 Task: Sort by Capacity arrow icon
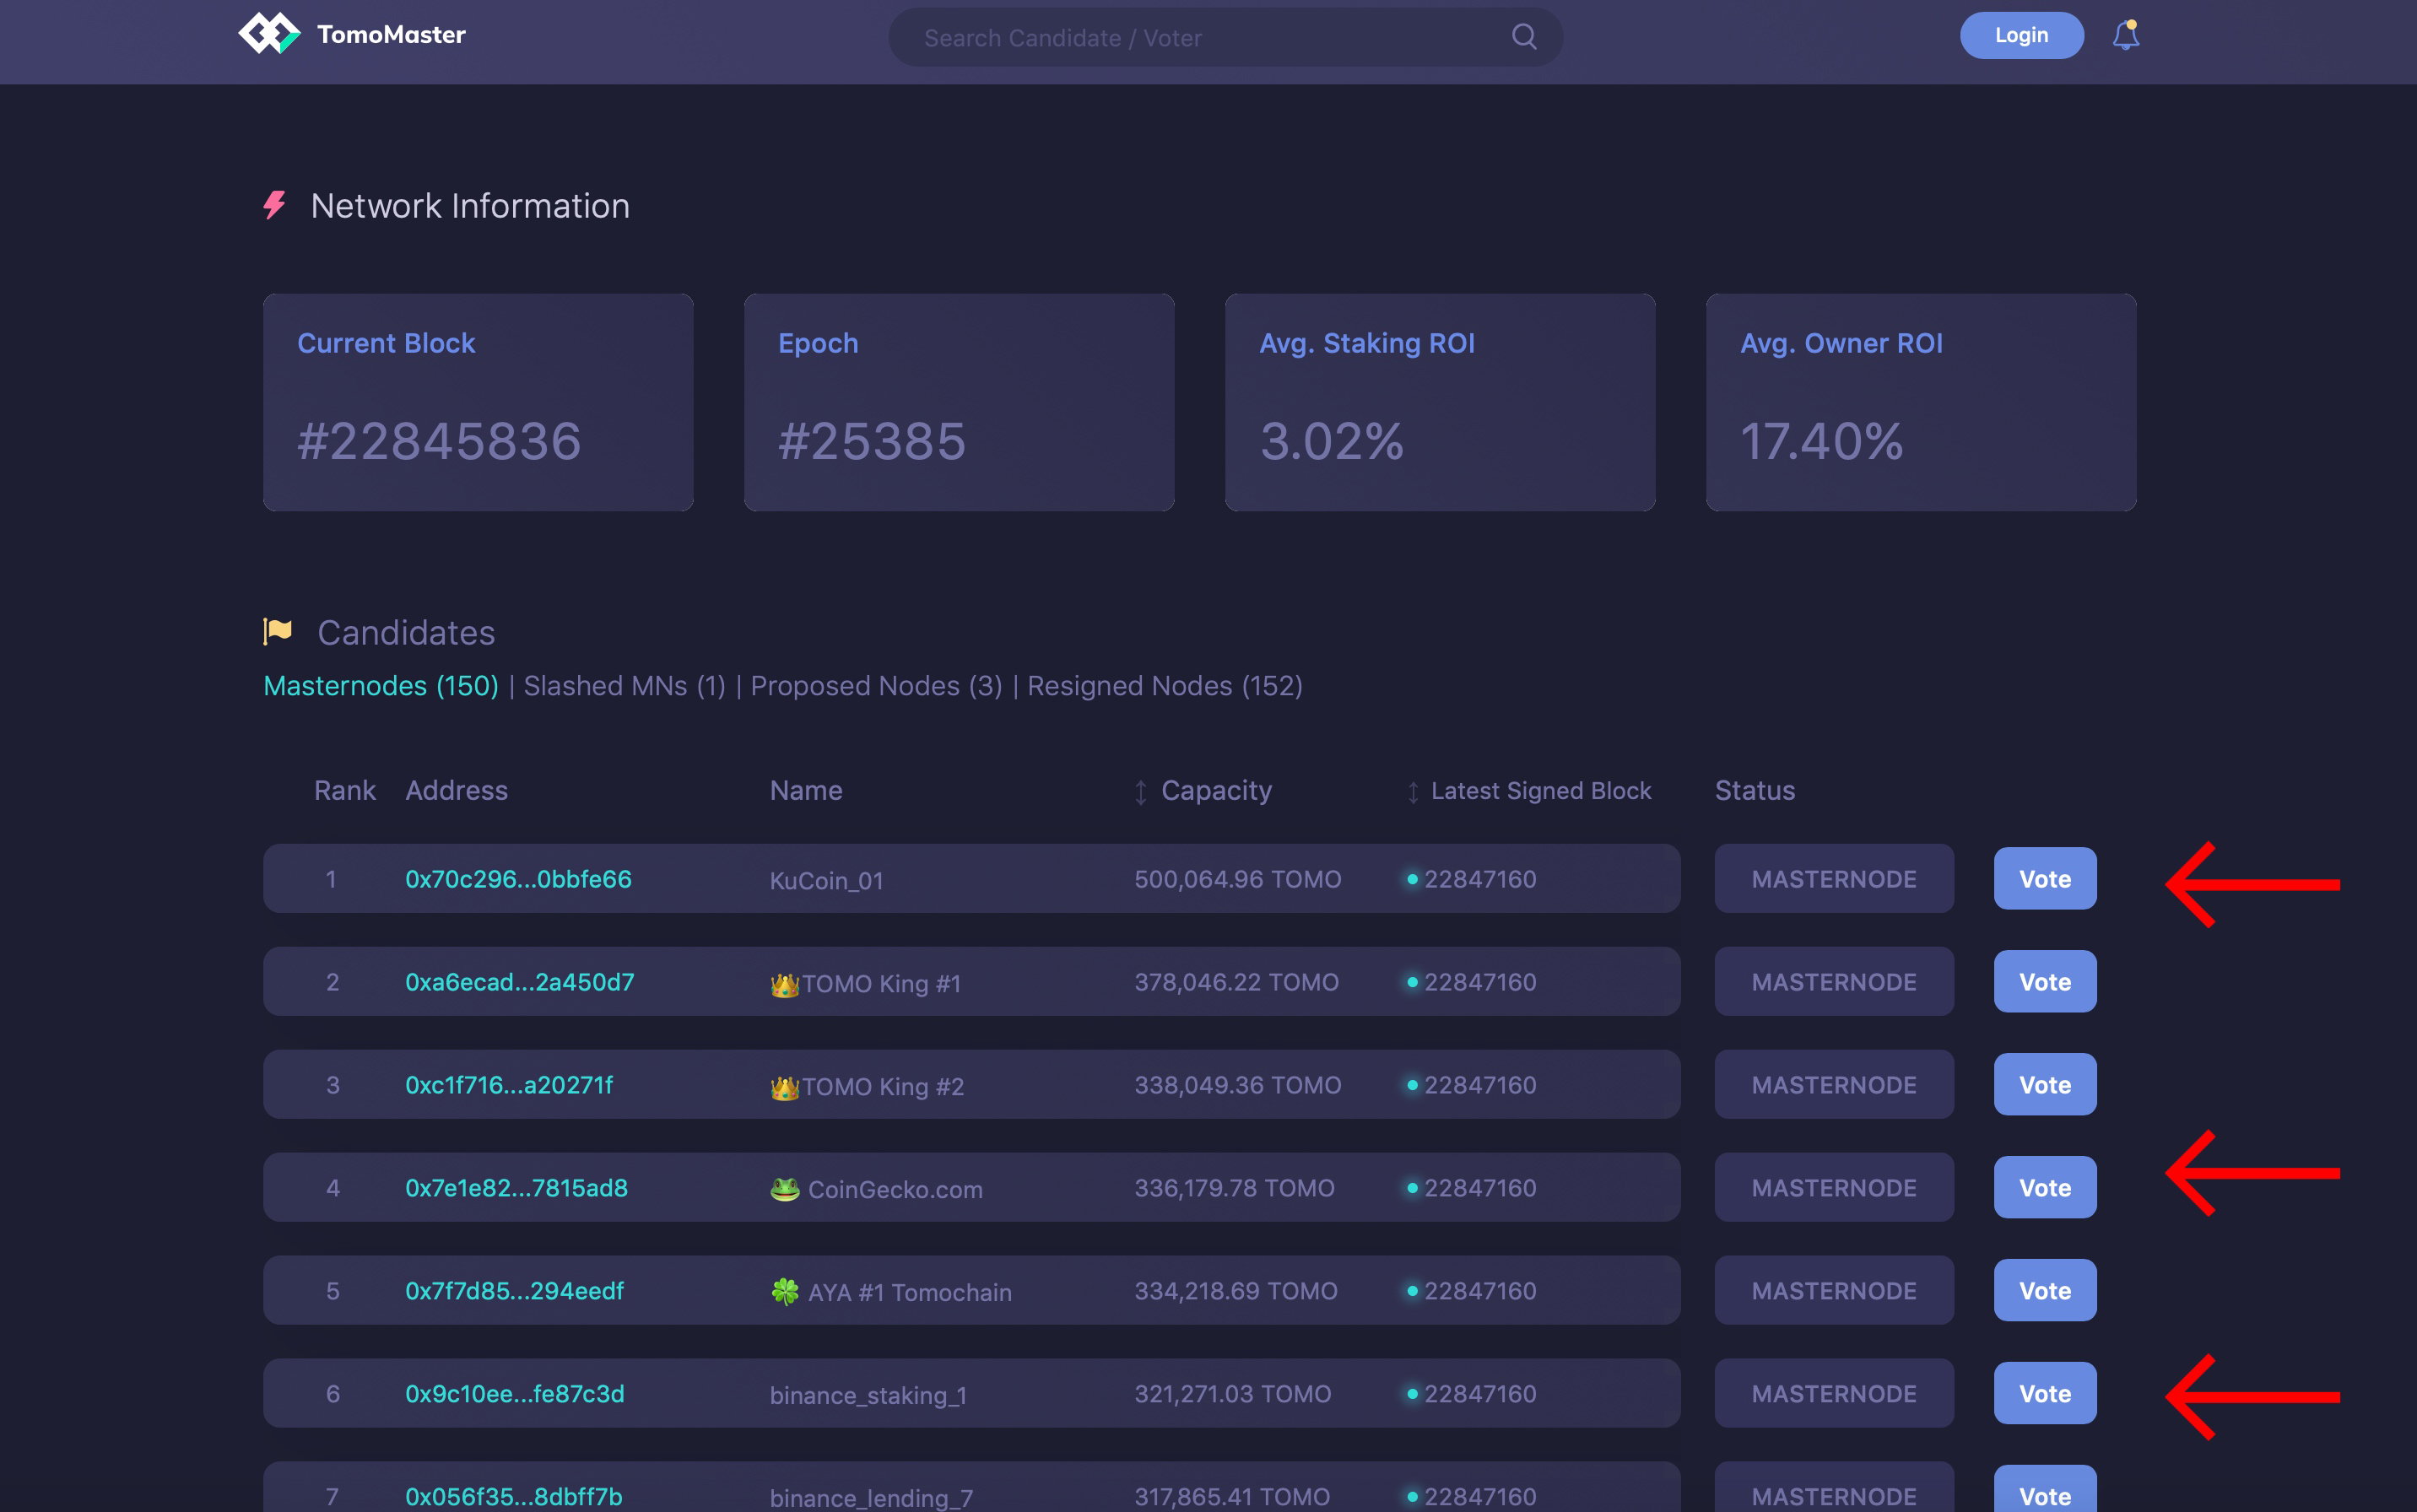tap(1140, 792)
